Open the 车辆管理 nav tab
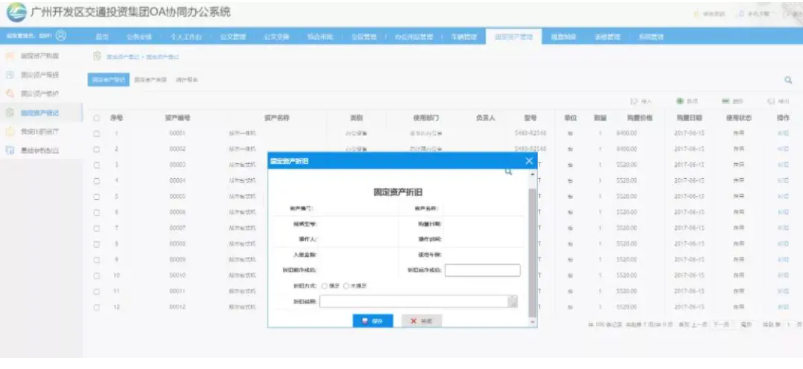This screenshot has width=803, height=369. coord(464,37)
